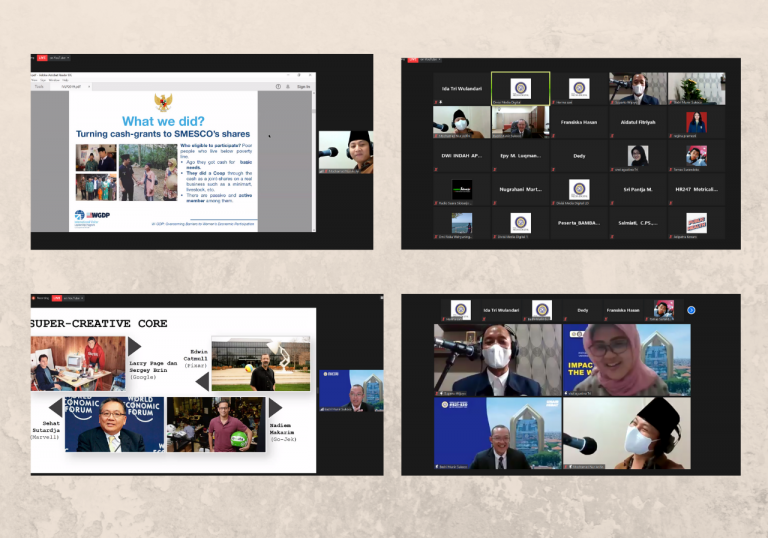Open the Help menu in Acrobat
Viewport: 768px width, 538px height.
click(65, 80)
